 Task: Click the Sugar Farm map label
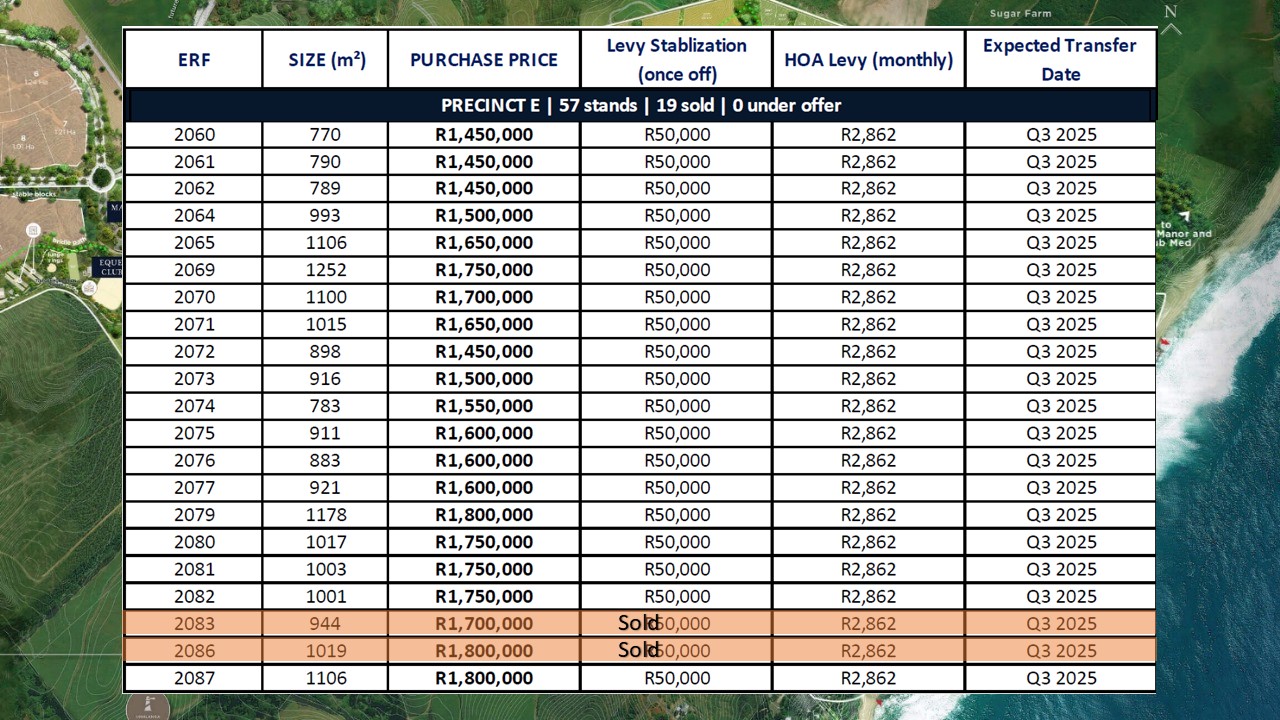1020,13
